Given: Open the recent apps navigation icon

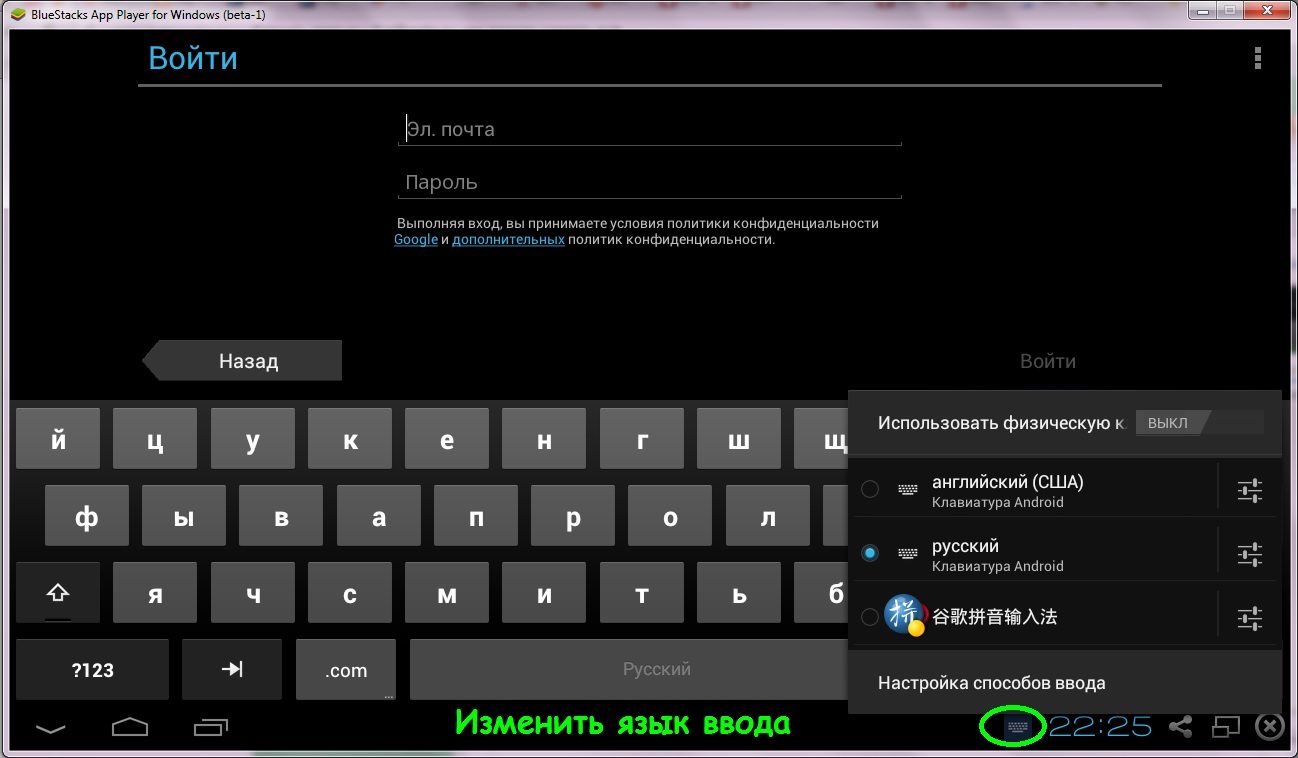Looking at the screenshot, I should (210, 727).
